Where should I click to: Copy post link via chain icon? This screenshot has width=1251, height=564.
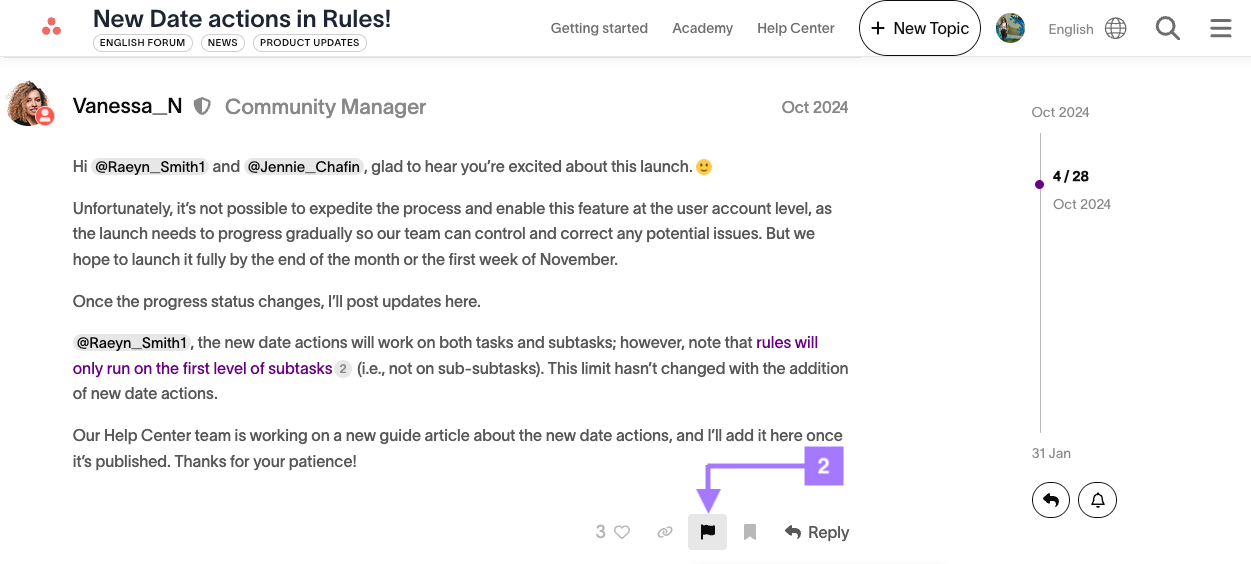pos(665,532)
